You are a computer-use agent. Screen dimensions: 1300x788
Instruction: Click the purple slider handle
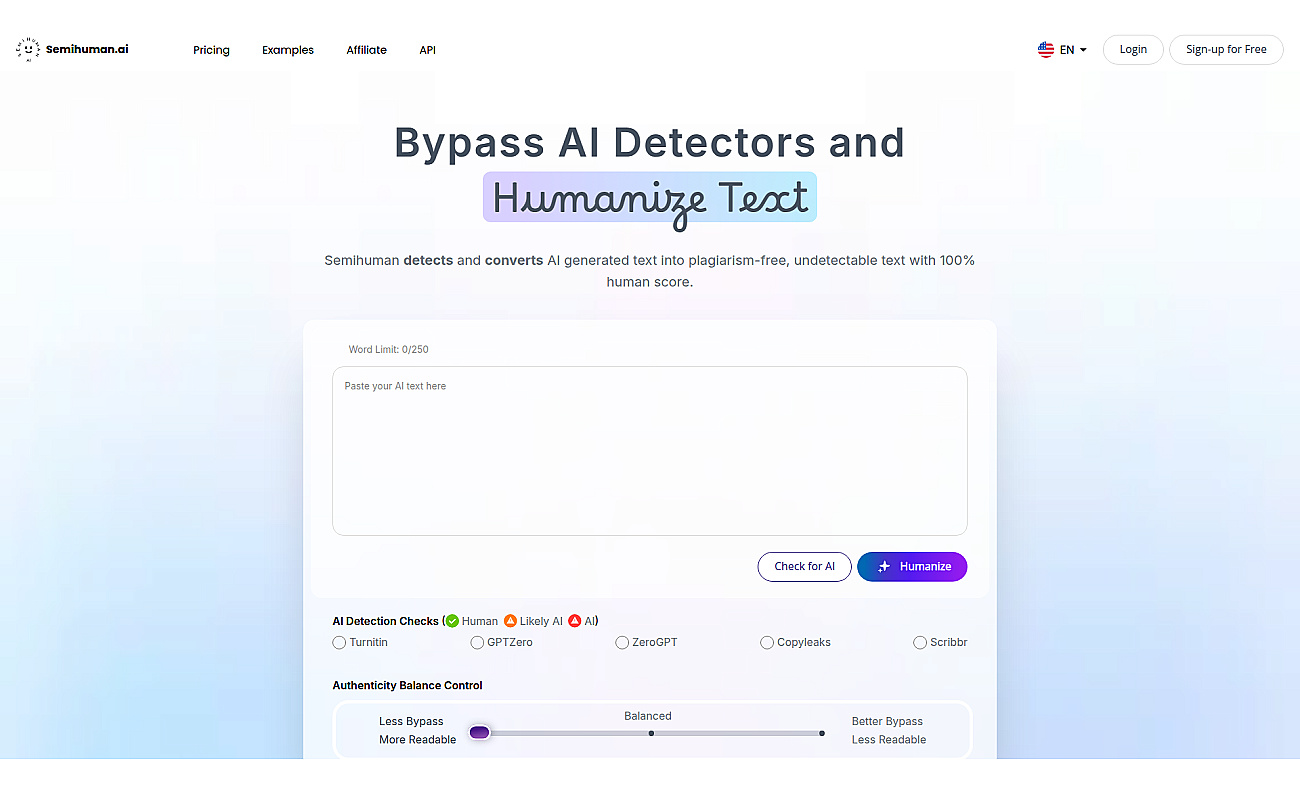click(x=479, y=733)
